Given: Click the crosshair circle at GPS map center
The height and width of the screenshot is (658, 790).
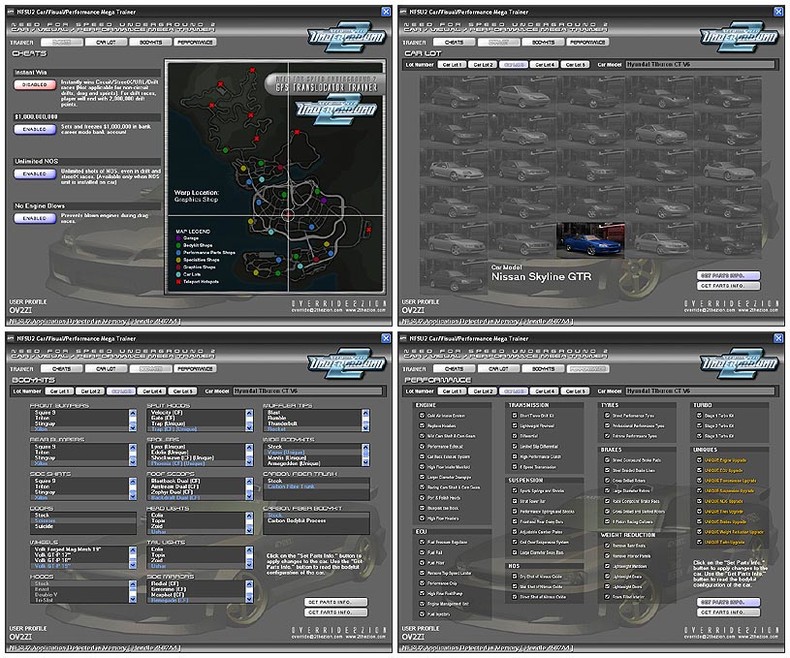Looking at the screenshot, I should (288, 216).
